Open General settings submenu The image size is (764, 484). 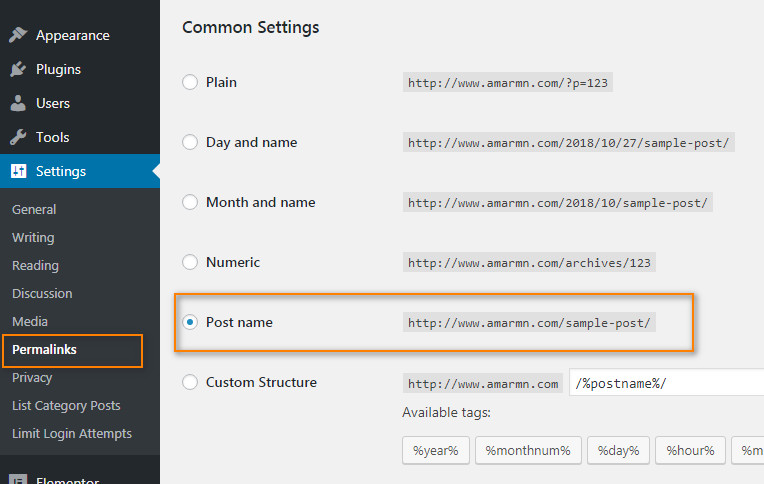click(34, 210)
